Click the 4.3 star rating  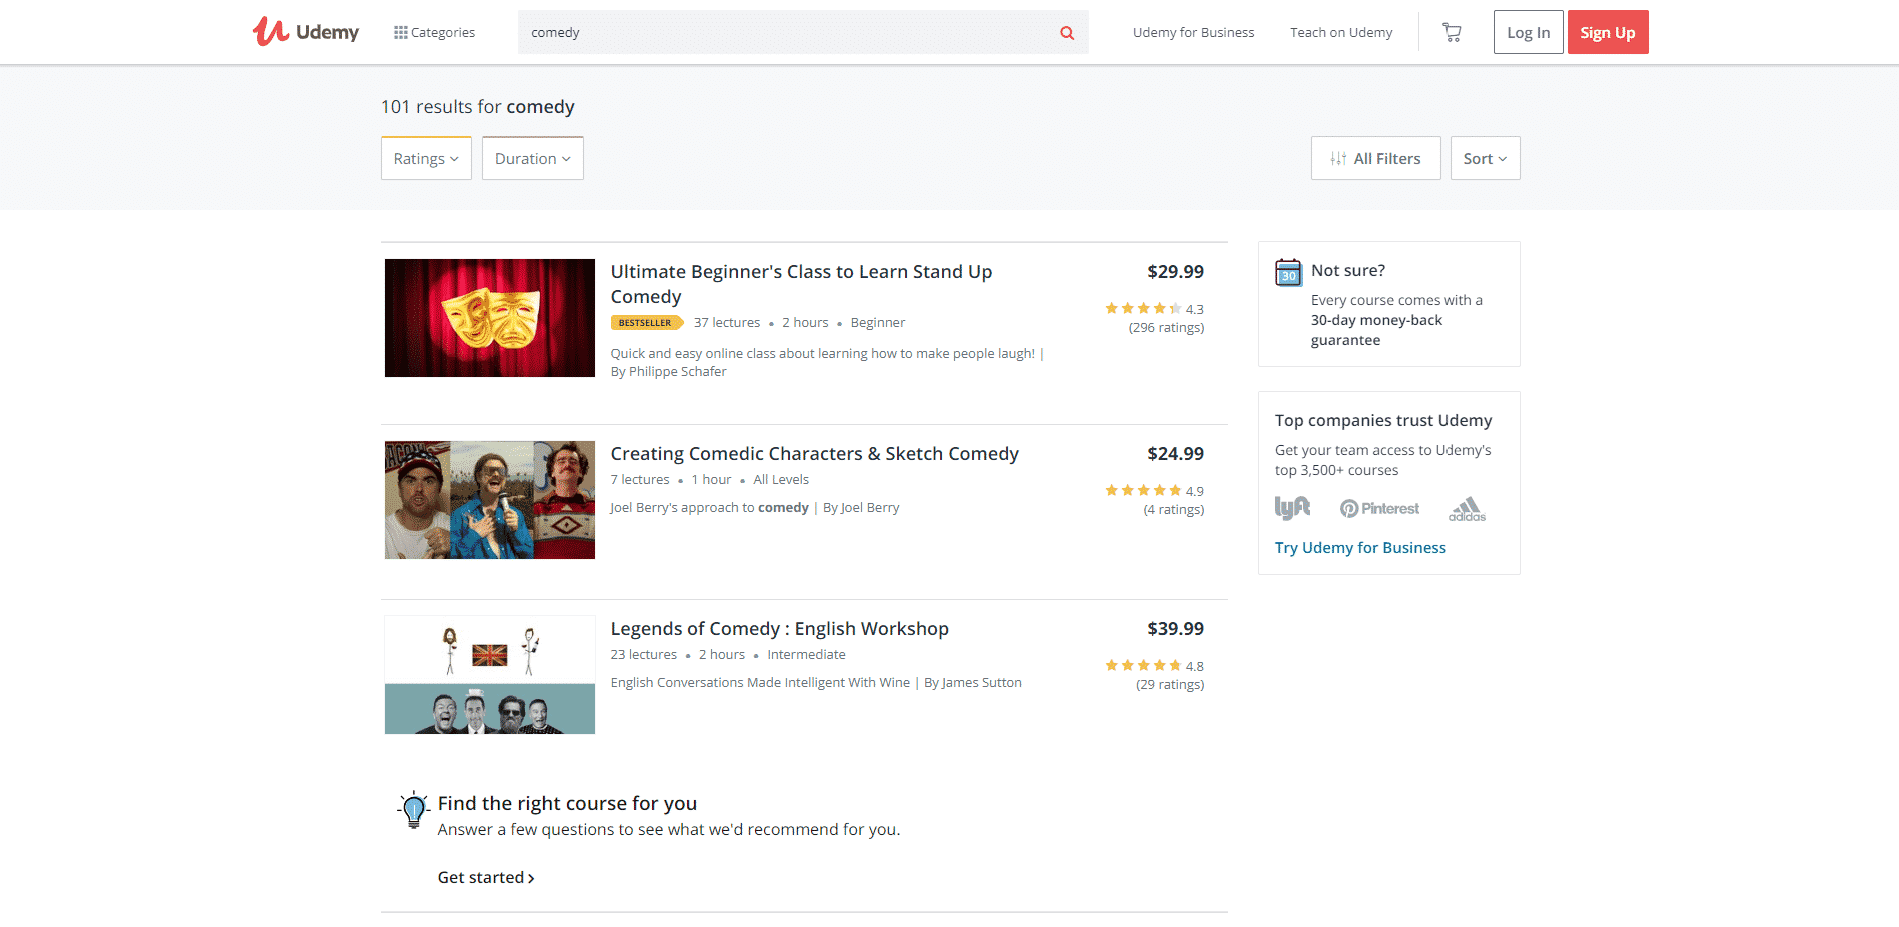[x=1154, y=309]
